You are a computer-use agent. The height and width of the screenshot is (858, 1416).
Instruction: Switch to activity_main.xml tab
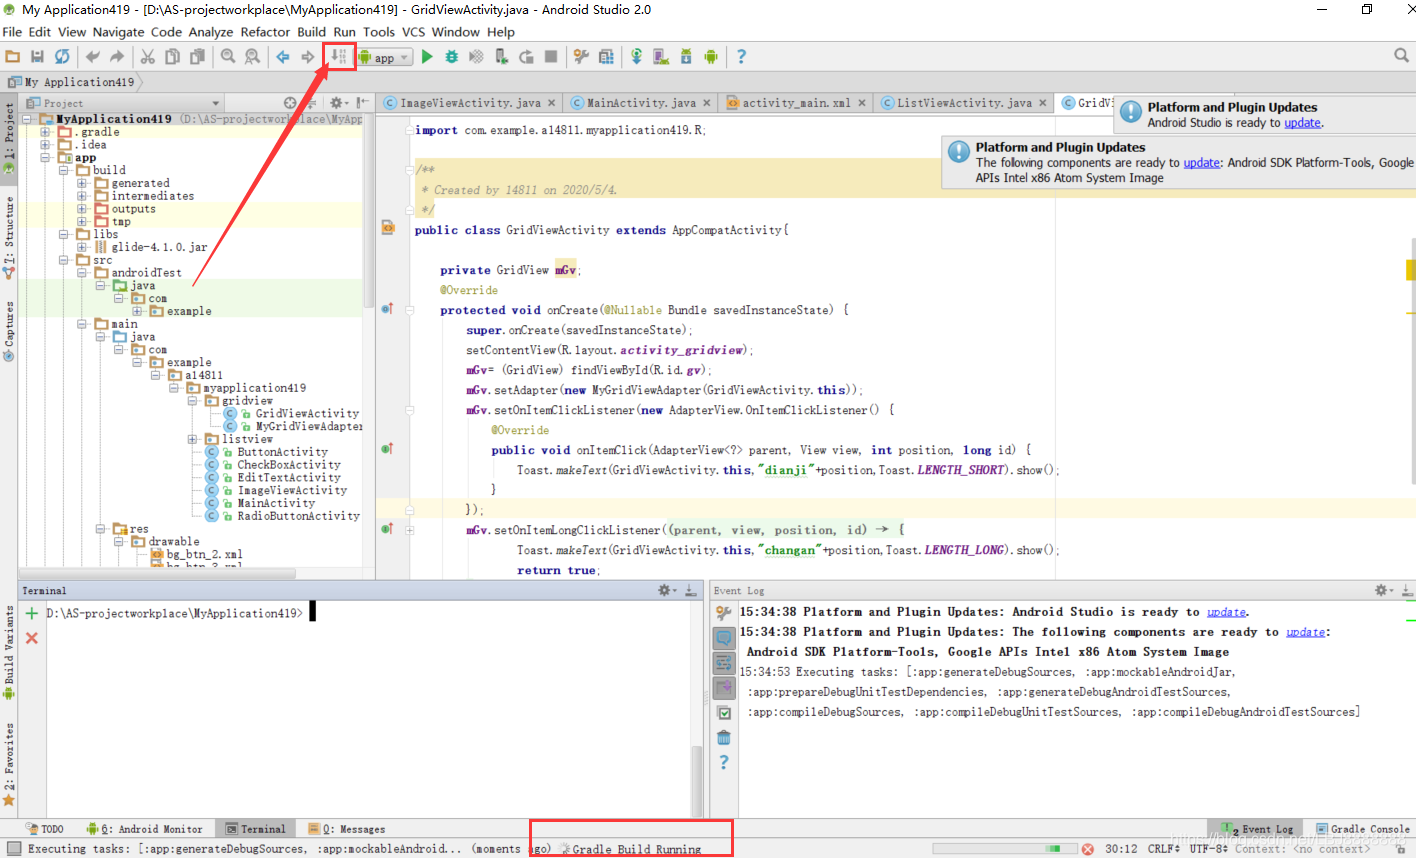(x=796, y=103)
